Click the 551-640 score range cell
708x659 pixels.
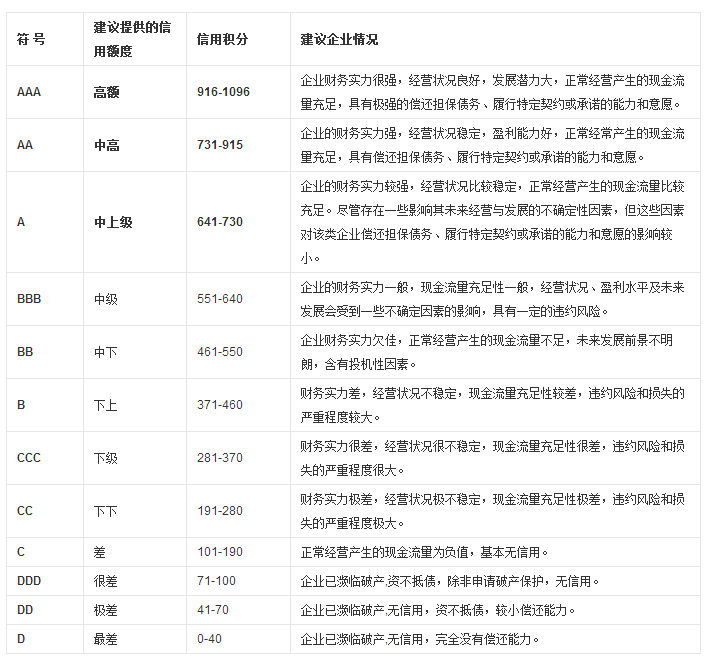220,298
